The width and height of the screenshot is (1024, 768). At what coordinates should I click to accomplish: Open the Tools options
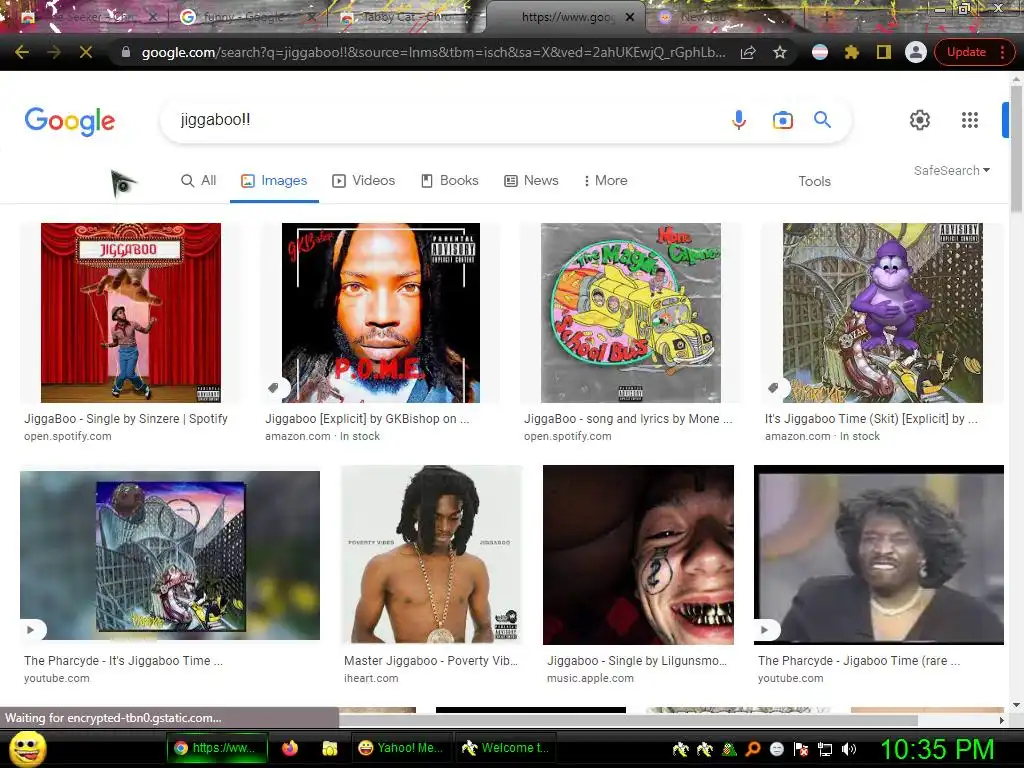click(x=814, y=182)
